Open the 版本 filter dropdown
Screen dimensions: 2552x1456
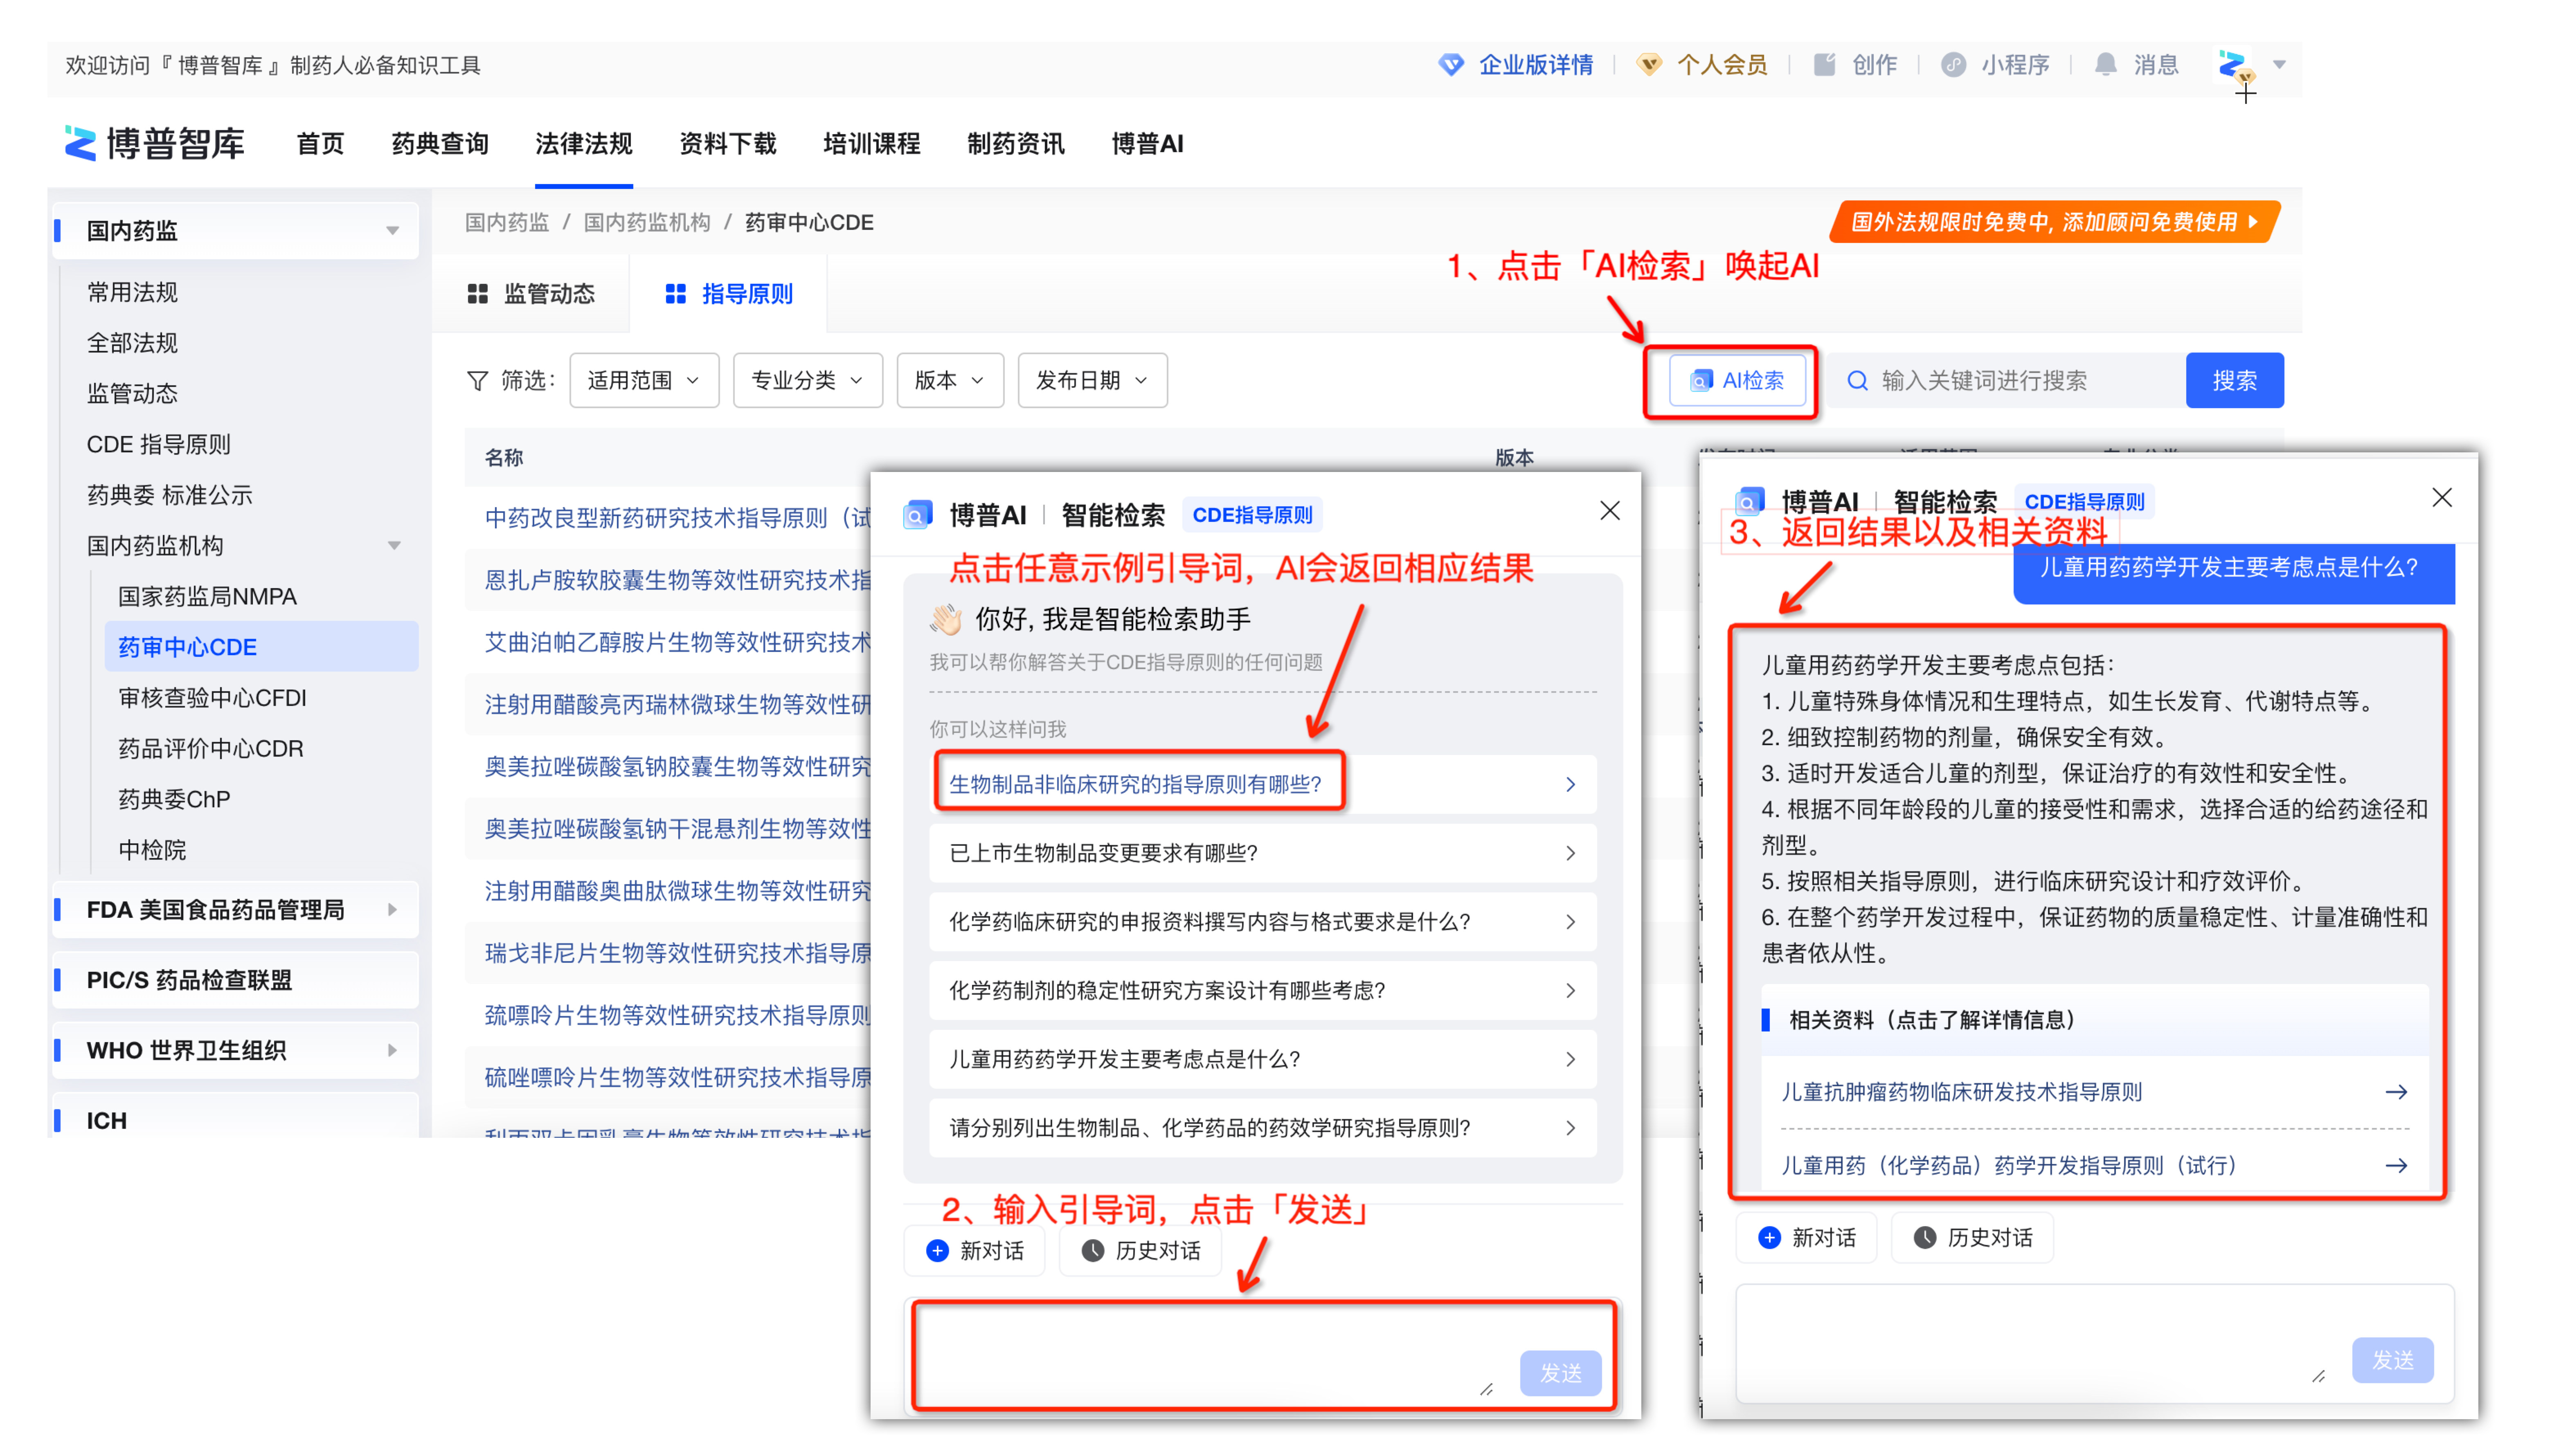coord(950,381)
